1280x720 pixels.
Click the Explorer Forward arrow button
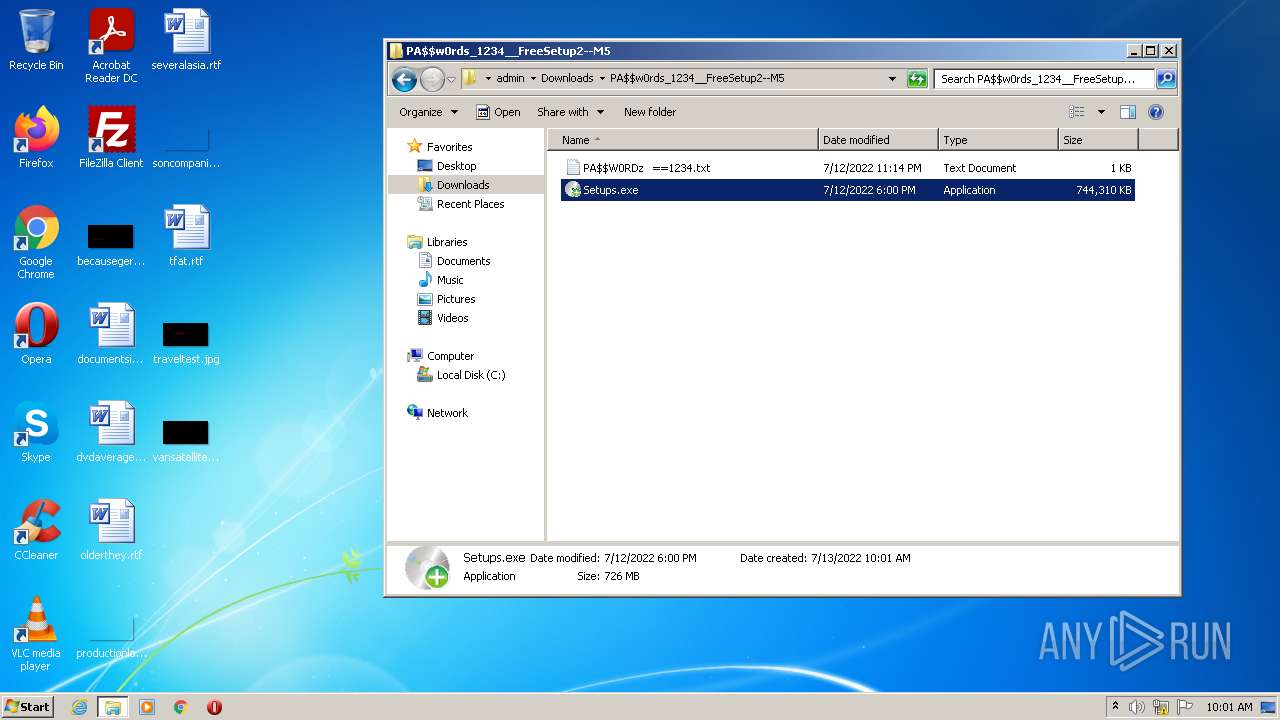point(432,79)
